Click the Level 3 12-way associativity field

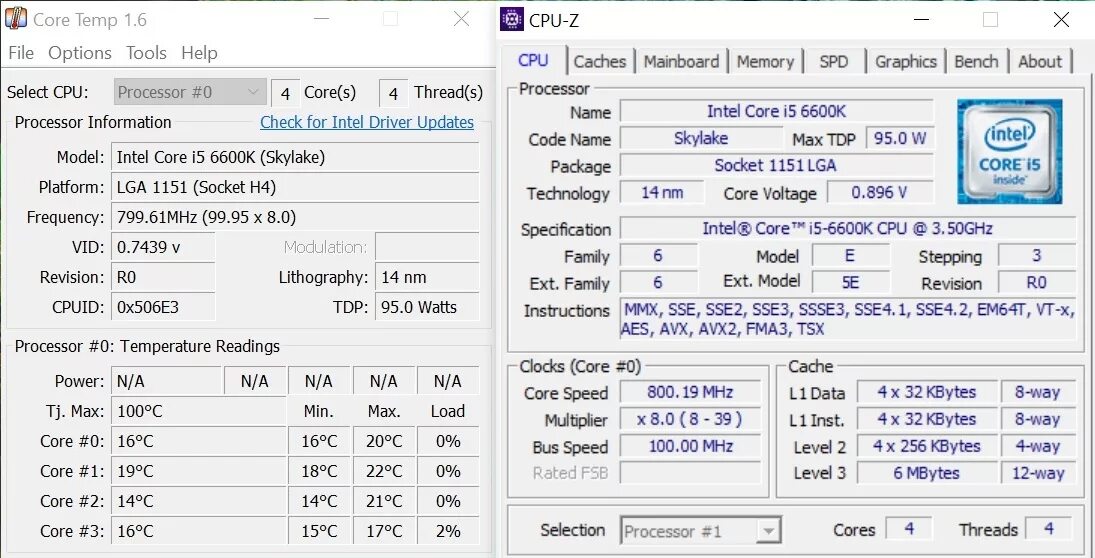click(1038, 473)
